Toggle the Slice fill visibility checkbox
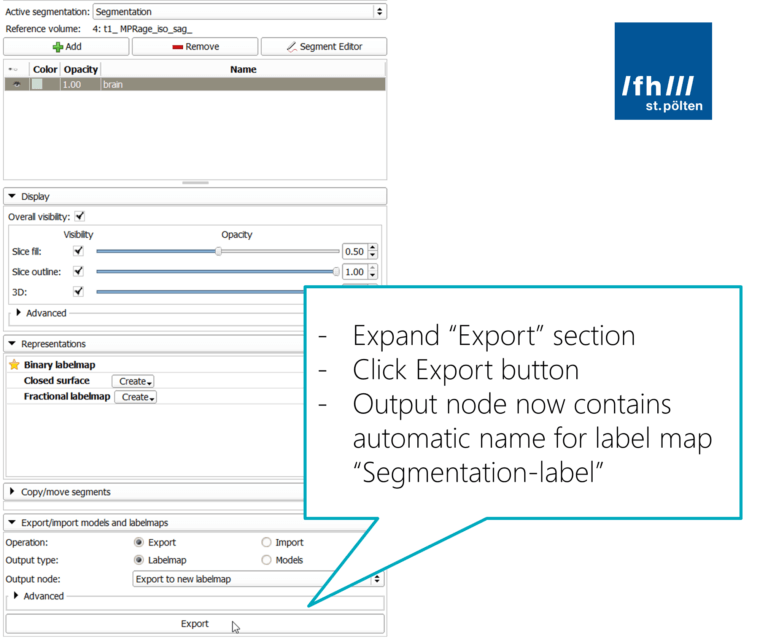 78,252
